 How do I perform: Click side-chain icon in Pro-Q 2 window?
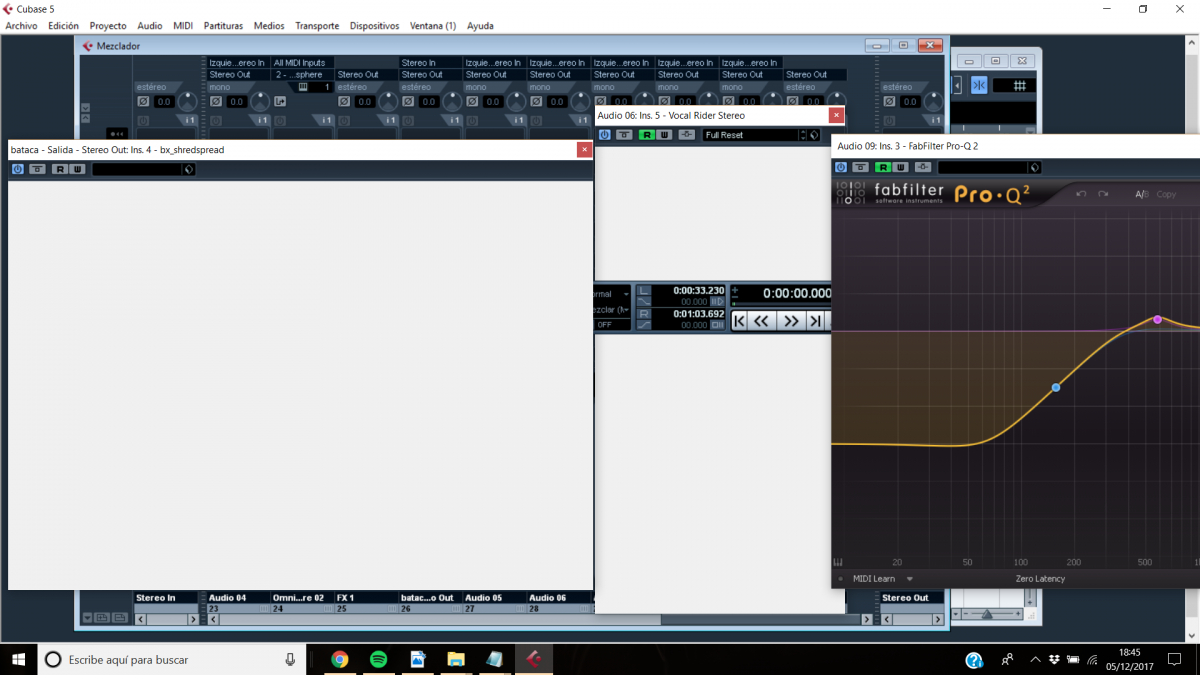[922, 167]
